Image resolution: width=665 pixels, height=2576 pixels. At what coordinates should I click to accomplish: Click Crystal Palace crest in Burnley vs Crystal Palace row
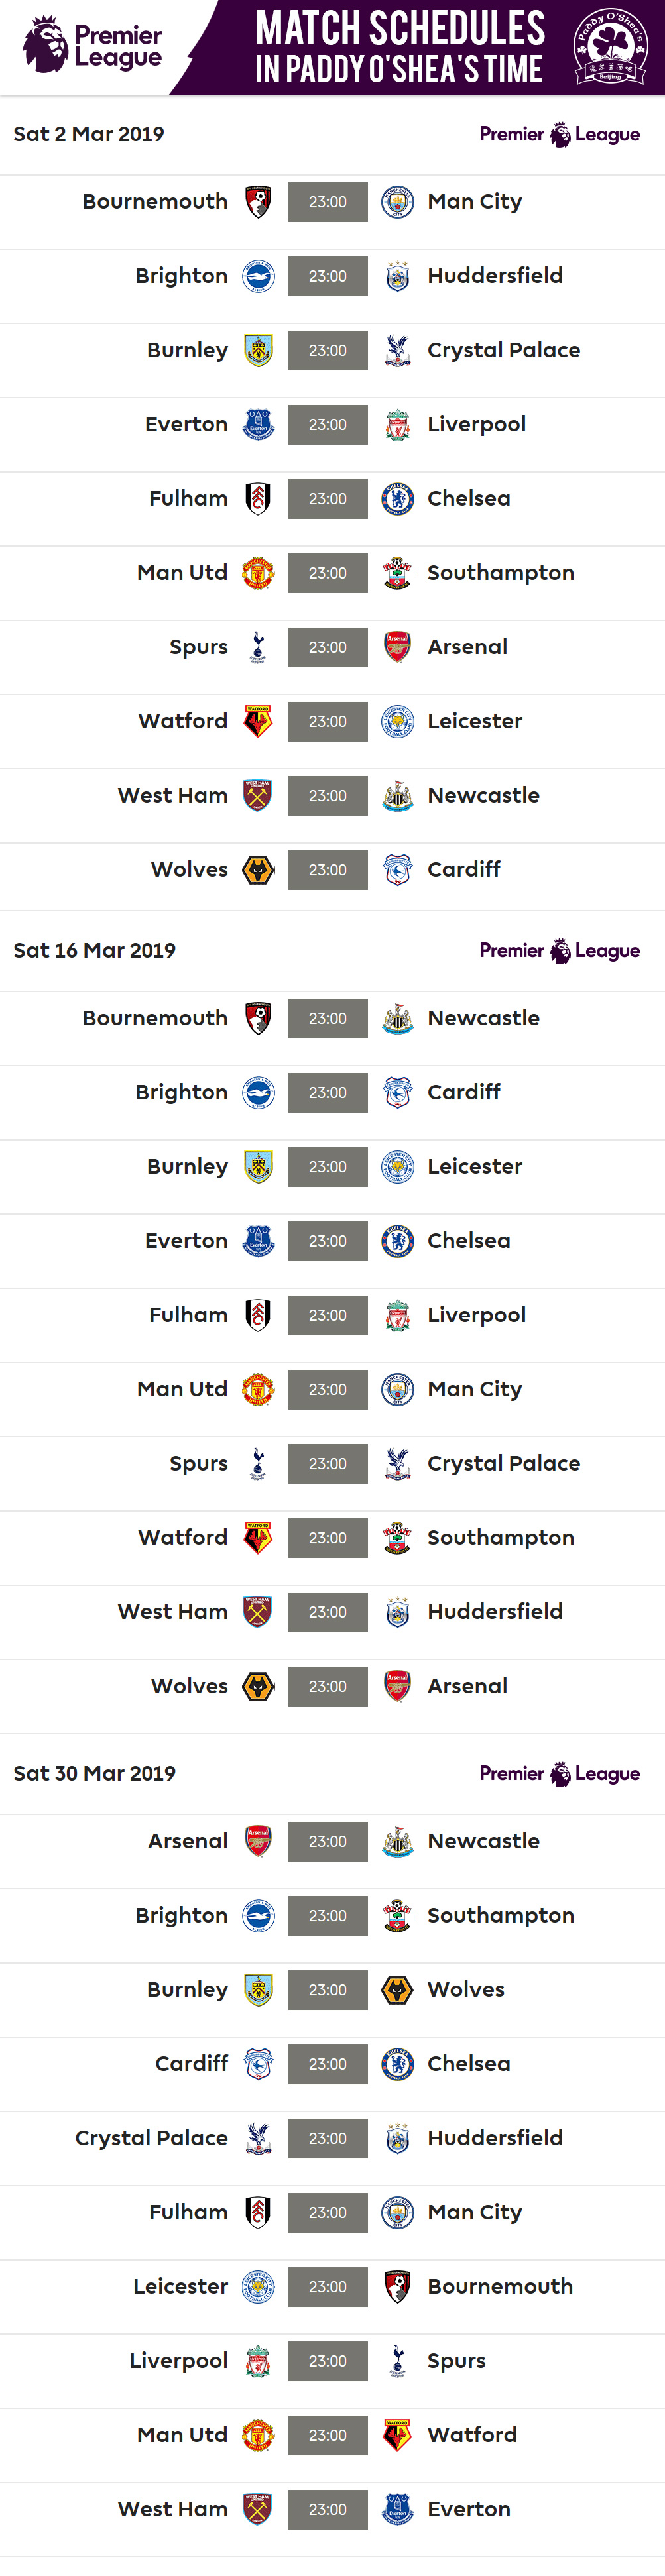397,351
